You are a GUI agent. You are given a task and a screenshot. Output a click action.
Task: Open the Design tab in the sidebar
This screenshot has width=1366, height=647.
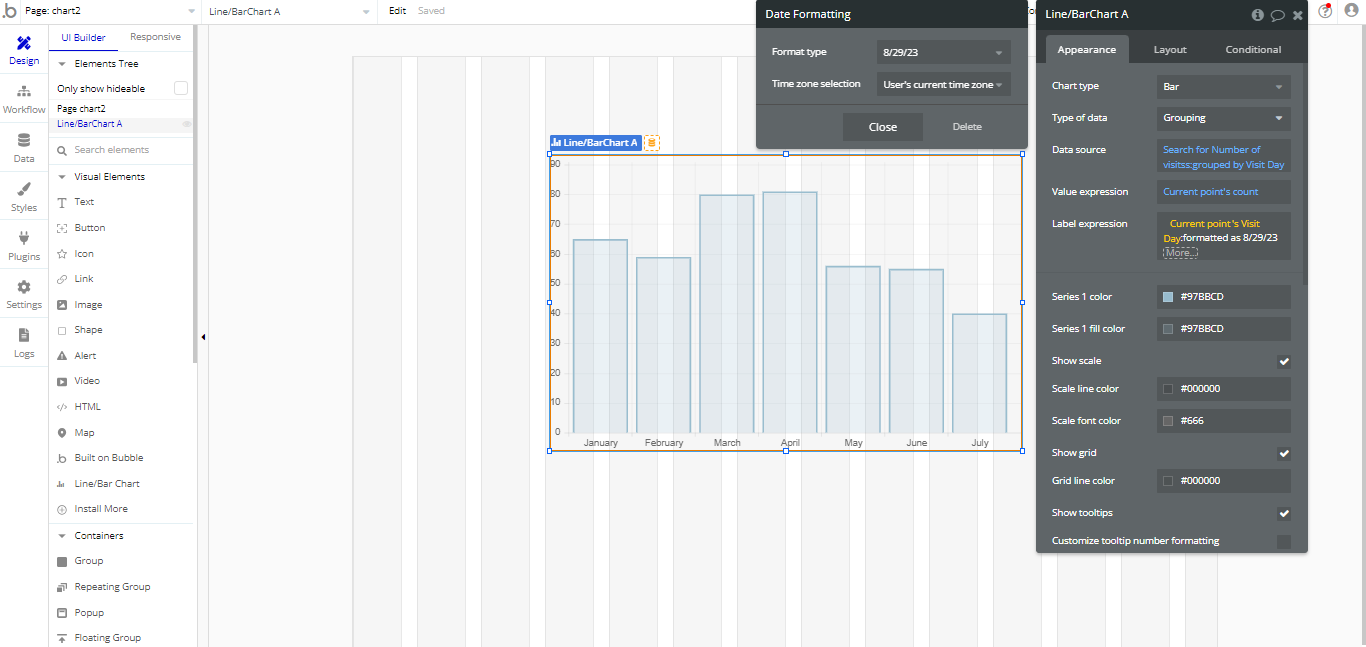click(x=24, y=49)
